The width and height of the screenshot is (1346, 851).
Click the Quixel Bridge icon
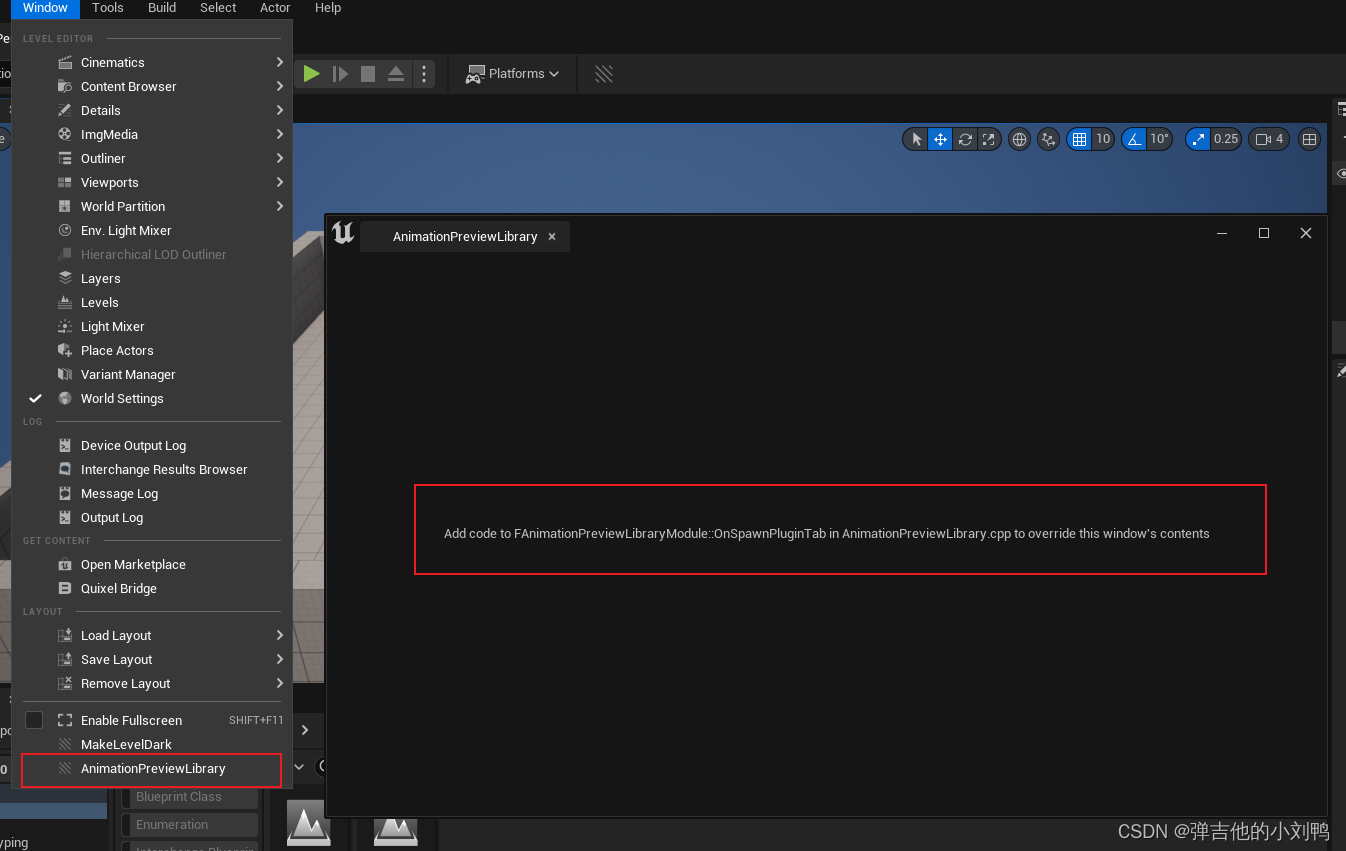pos(65,588)
